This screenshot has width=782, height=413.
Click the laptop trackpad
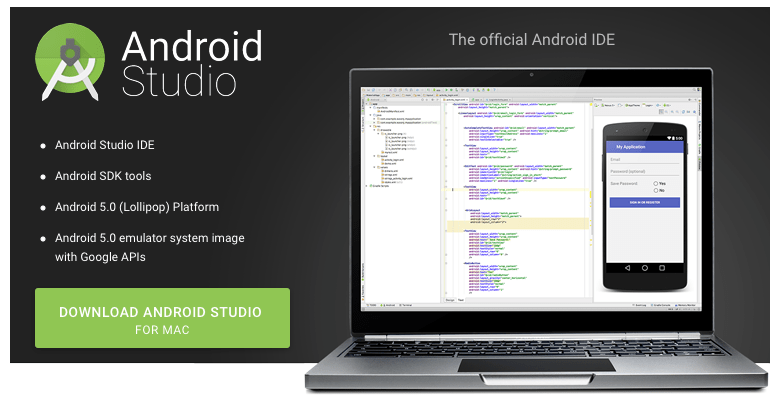tap(537, 366)
